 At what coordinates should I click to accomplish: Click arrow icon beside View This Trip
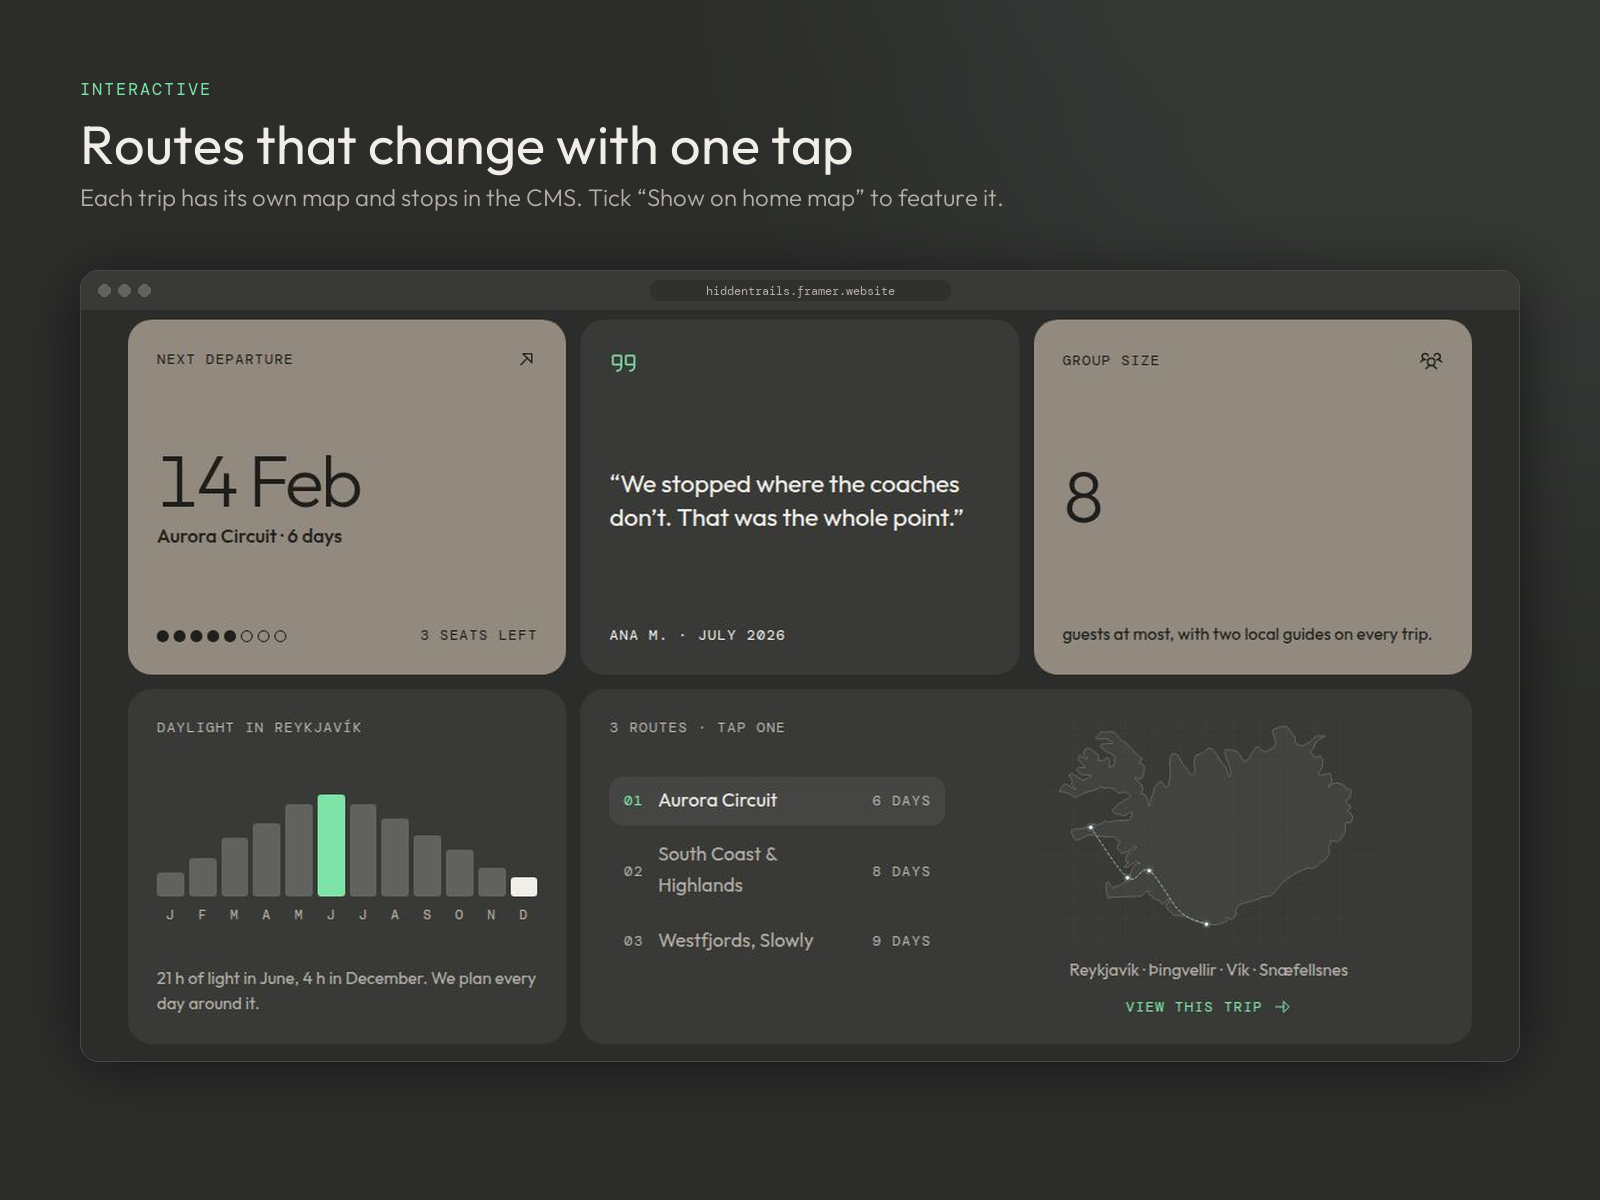[1283, 1007]
